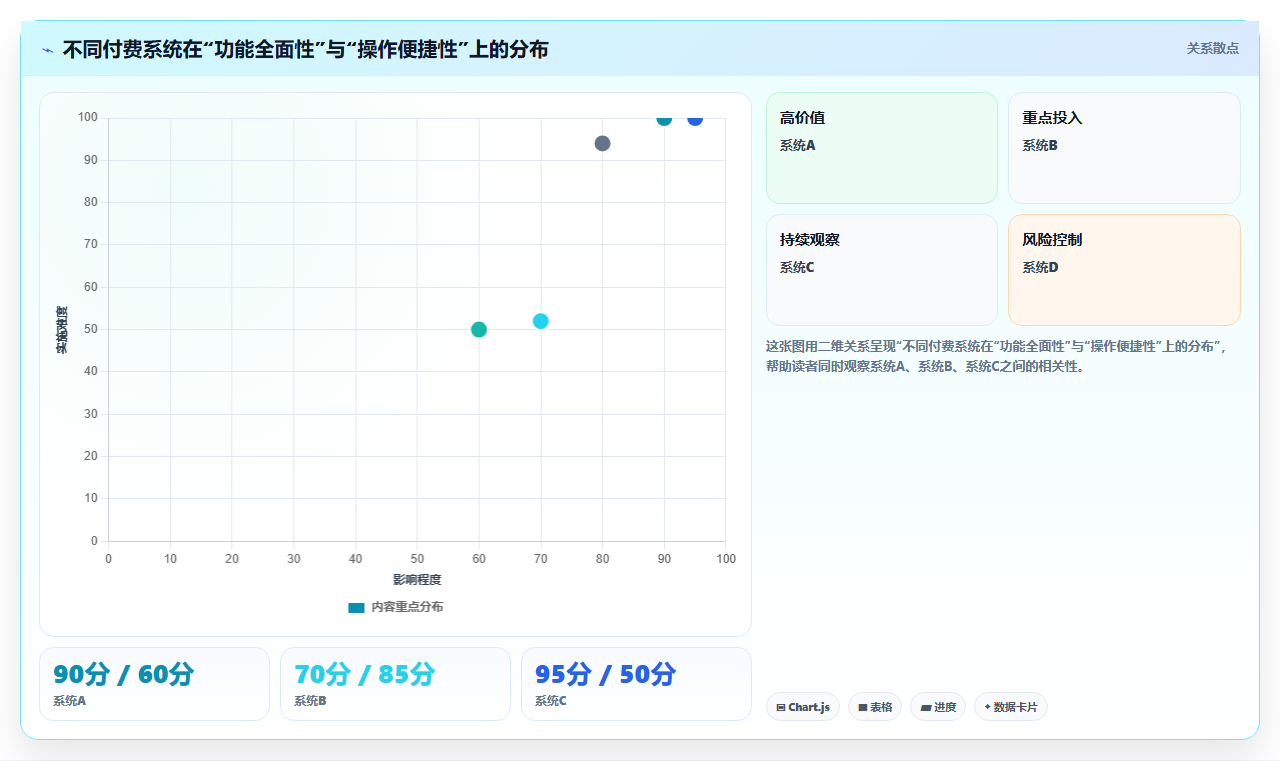The image size is (1280, 761).
Task: Click the 90分 / 60分 系统A stat card
Action: pos(154,684)
